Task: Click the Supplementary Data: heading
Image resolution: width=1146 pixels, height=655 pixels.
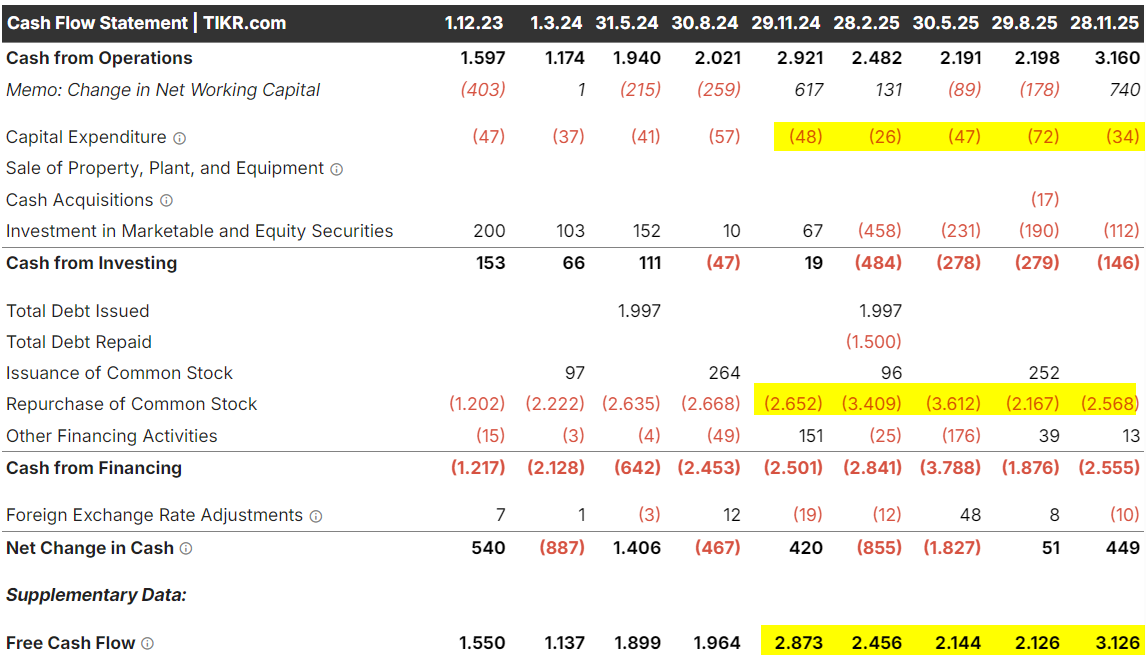Action: point(96,596)
